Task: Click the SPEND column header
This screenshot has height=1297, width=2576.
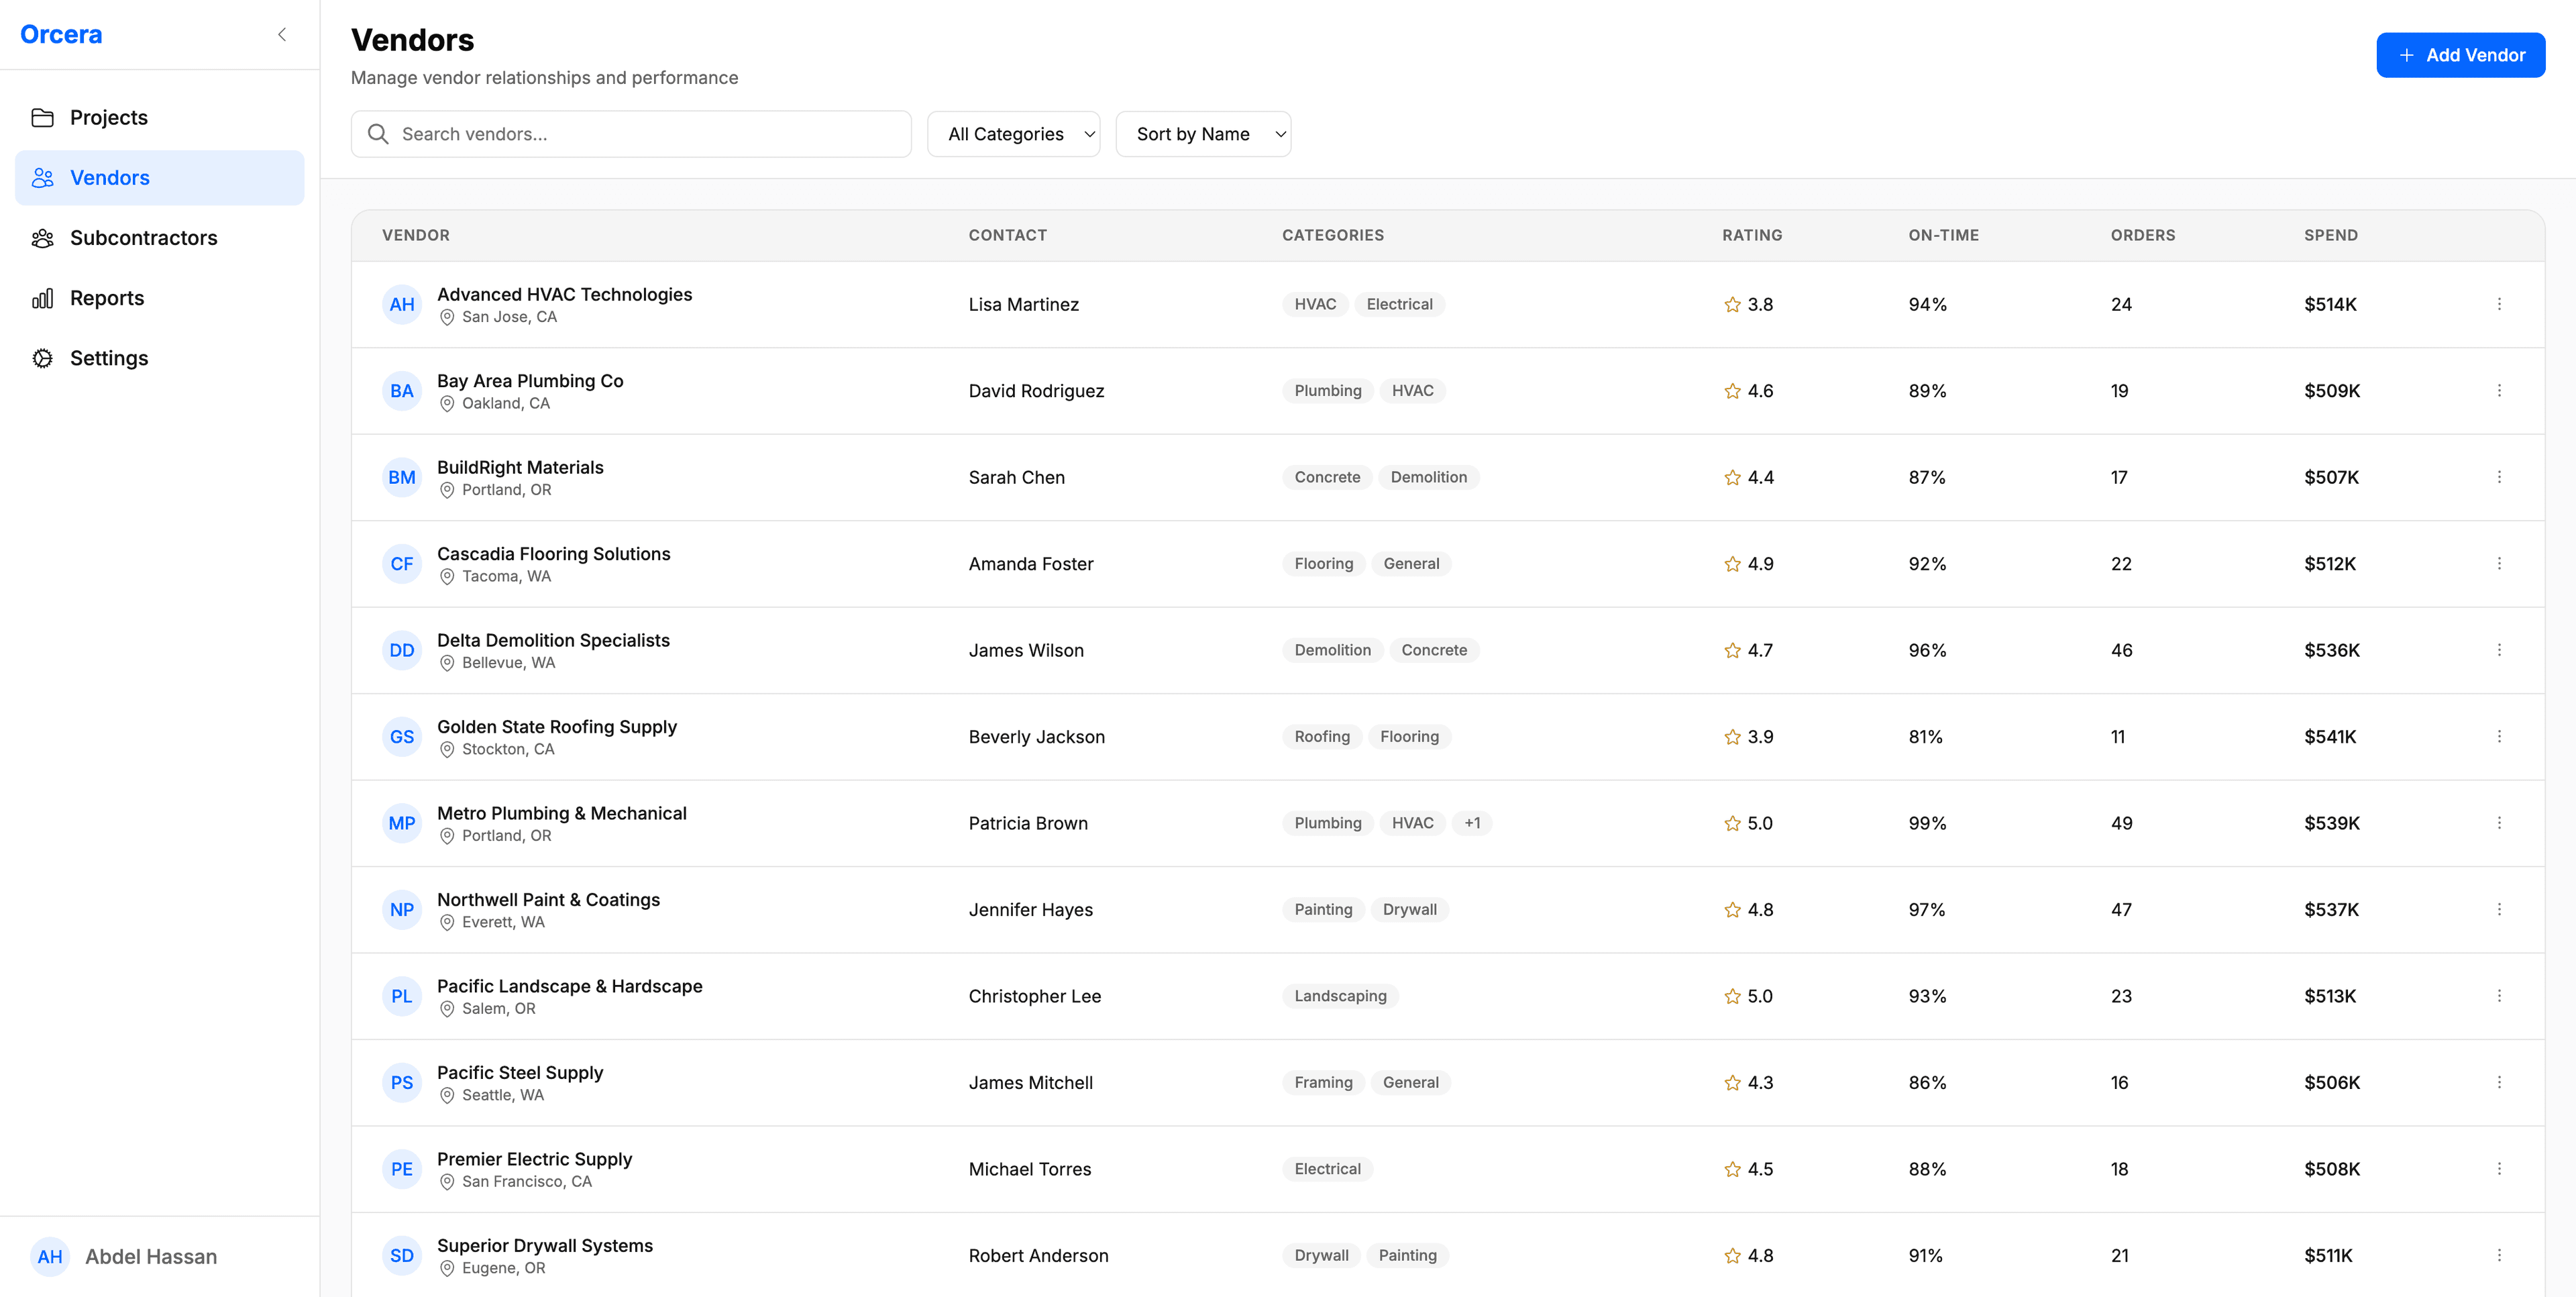Action: pyautogui.click(x=2331, y=235)
